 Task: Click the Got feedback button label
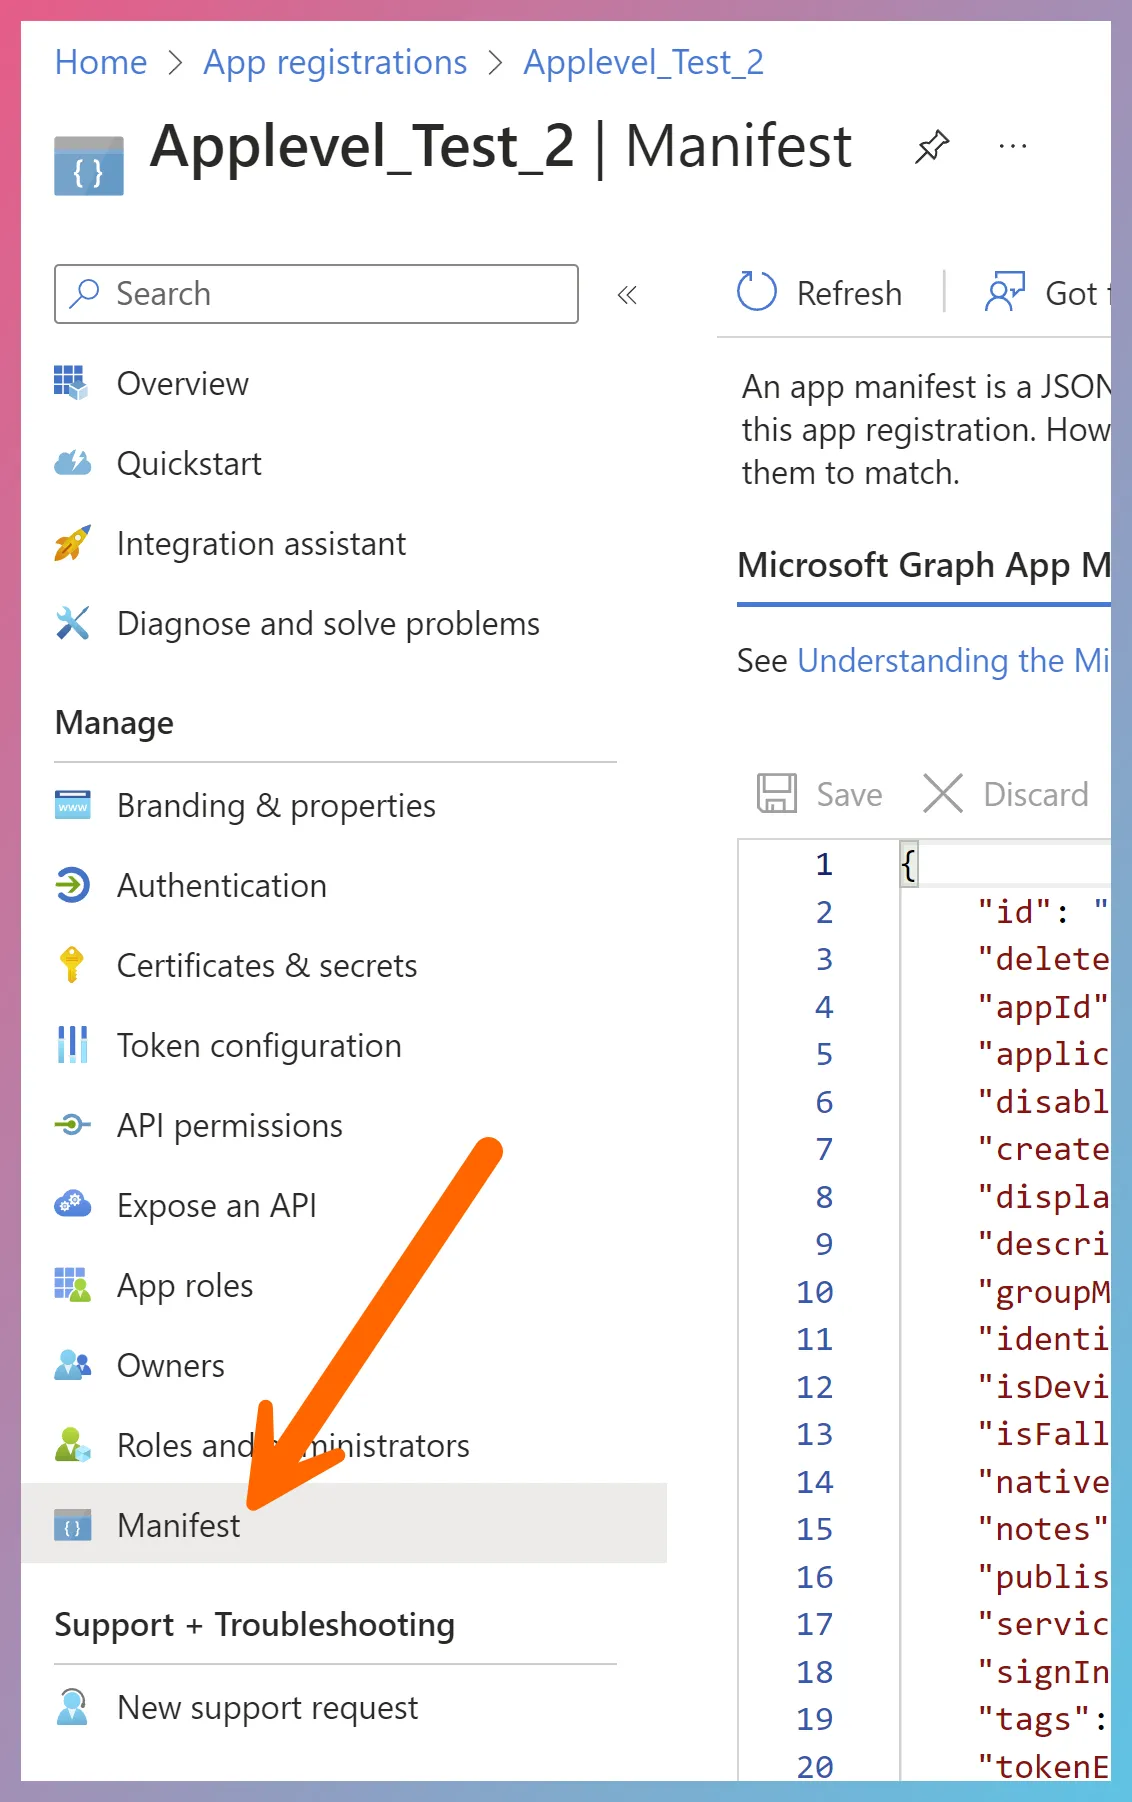(x=1078, y=293)
